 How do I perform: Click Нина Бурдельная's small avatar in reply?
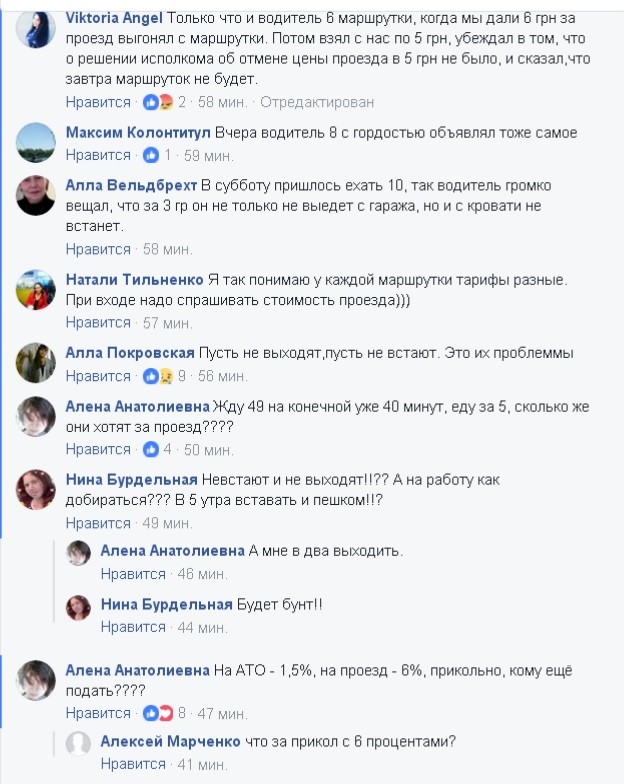[x=78, y=608]
